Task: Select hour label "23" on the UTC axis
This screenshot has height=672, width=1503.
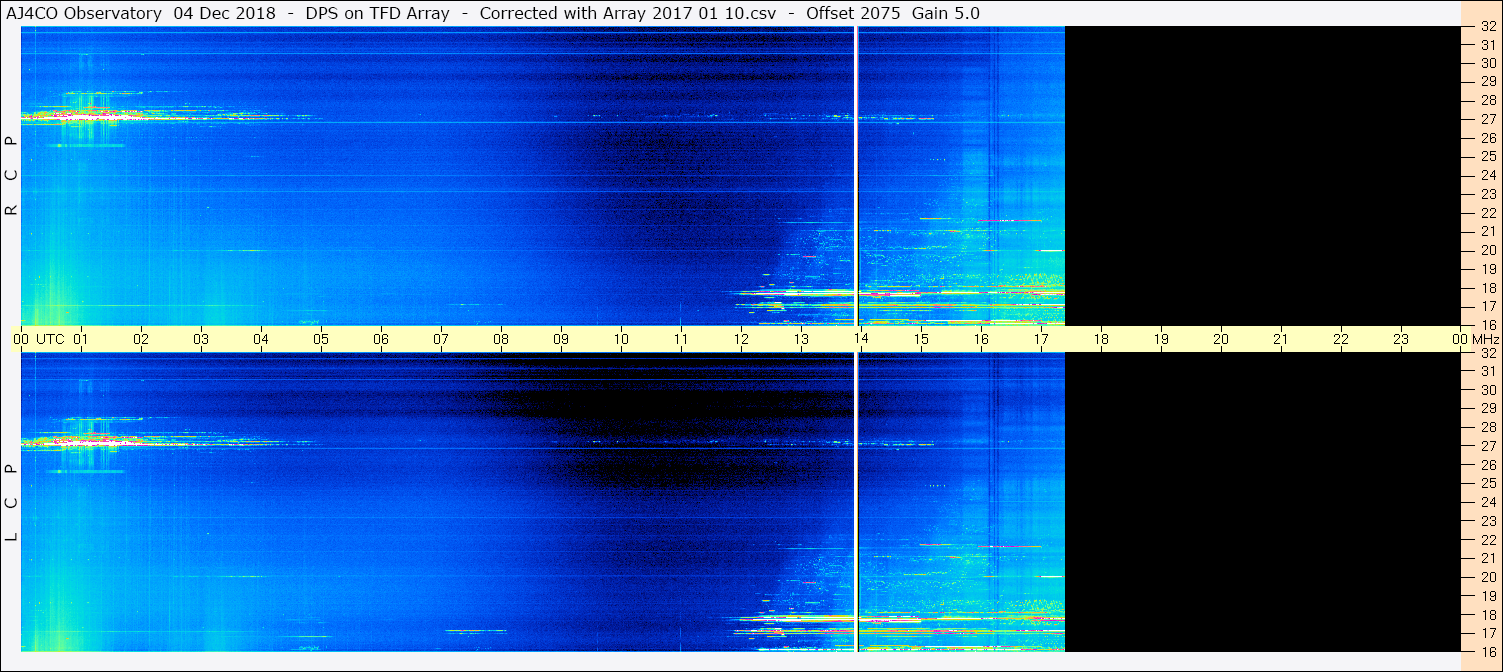Action: (x=1401, y=339)
